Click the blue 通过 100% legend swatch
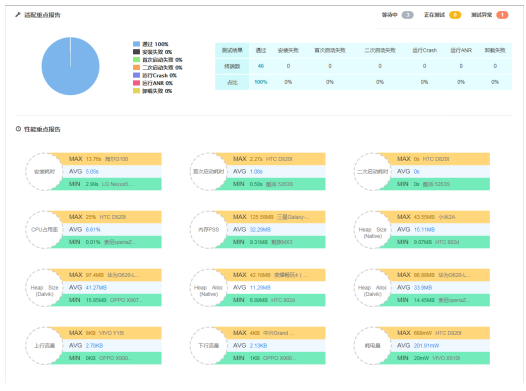The image size is (526, 391). click(x=136, y=44)
